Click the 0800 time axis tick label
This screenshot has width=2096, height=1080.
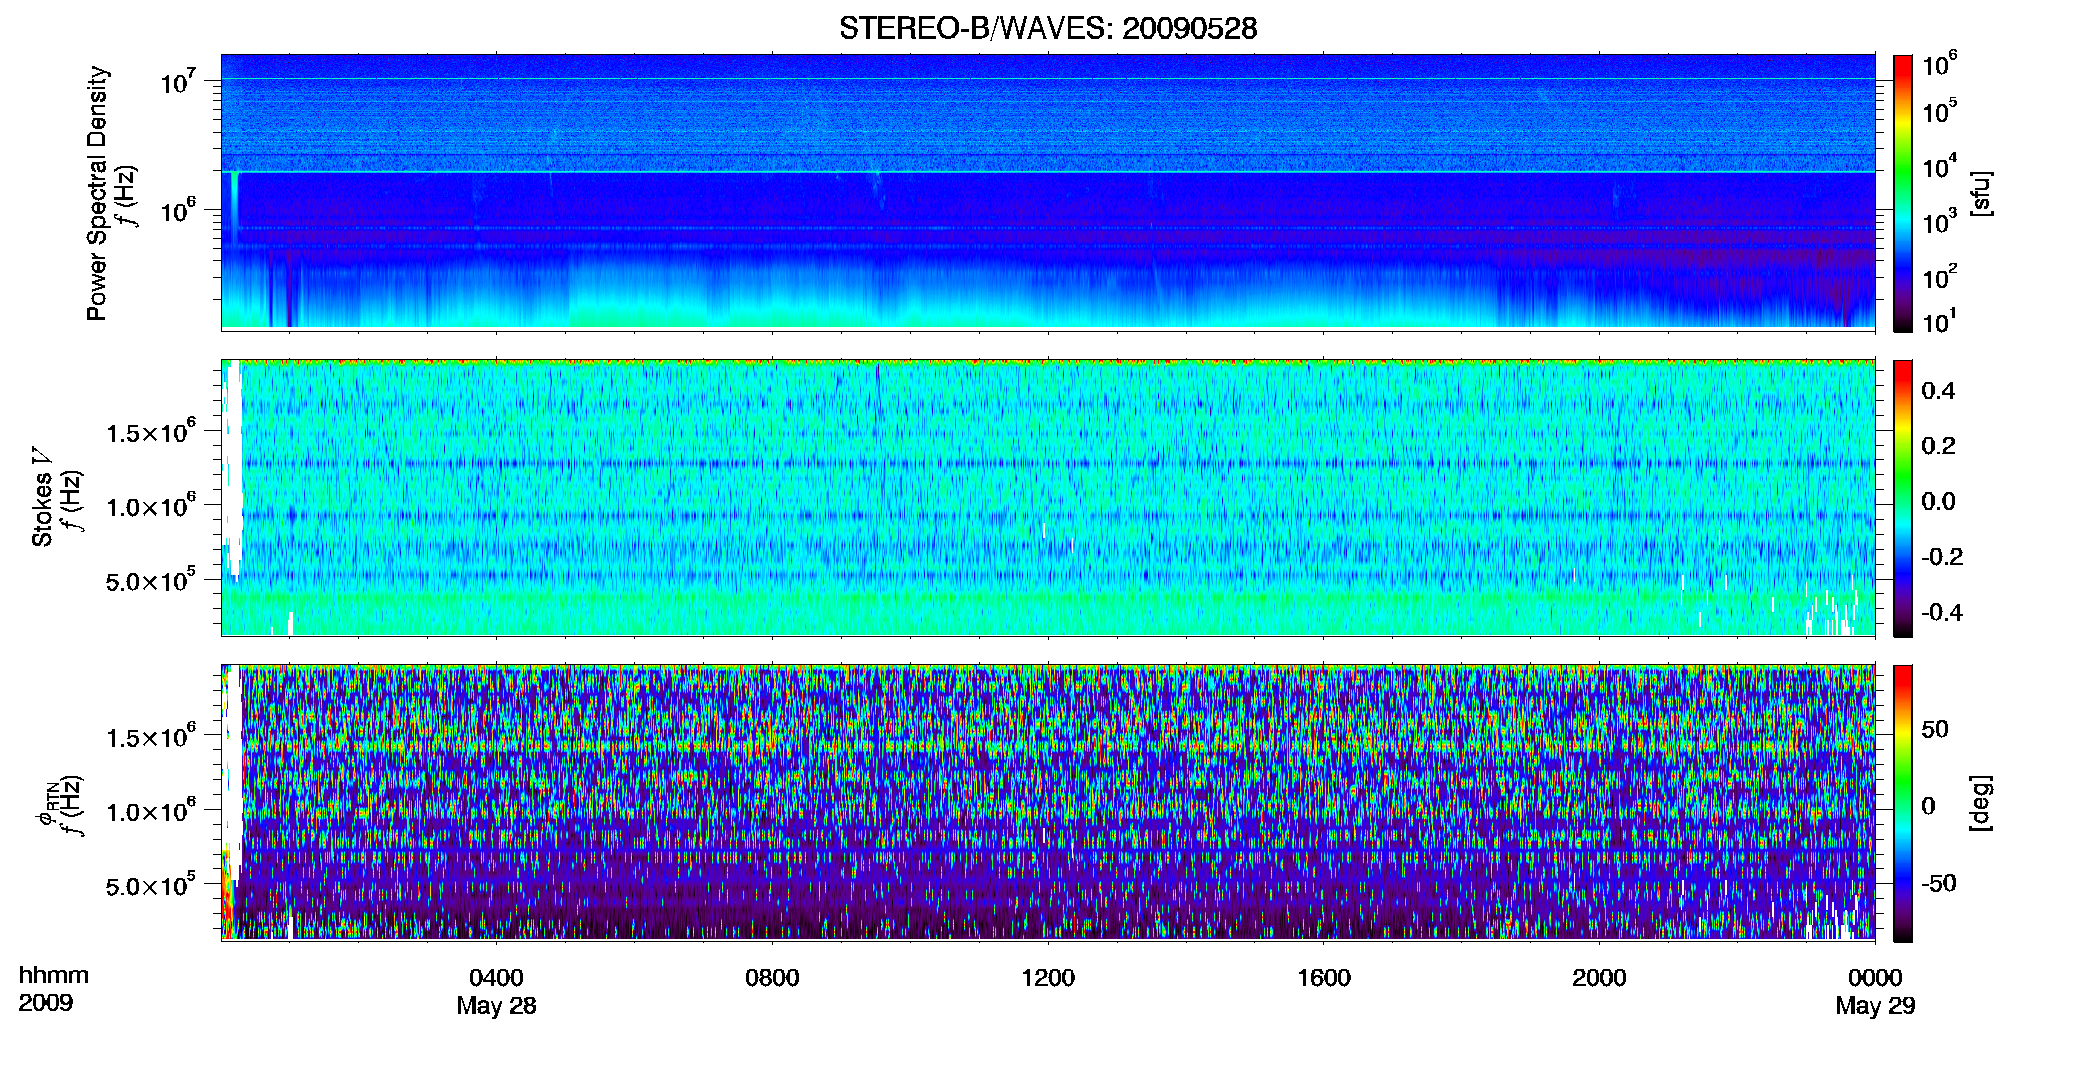(x=772, y=978)
